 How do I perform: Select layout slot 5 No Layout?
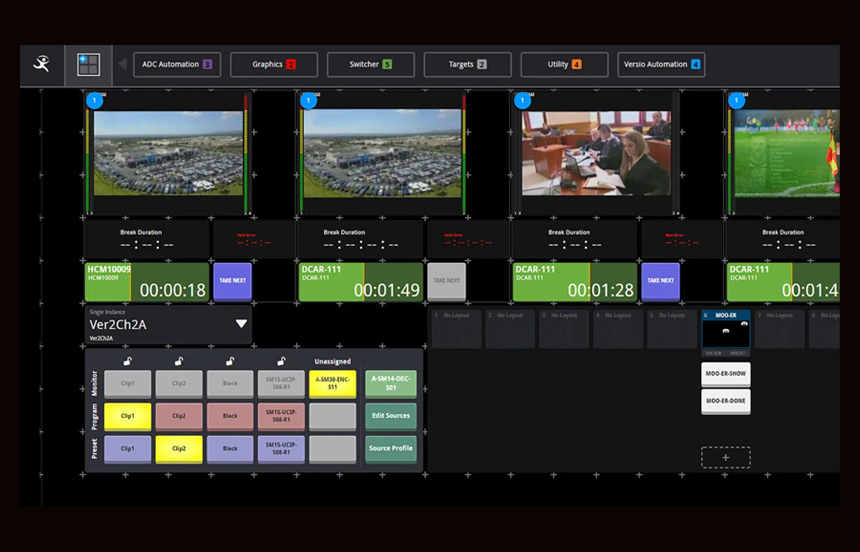pyautogui.click(x=672, y=329)
